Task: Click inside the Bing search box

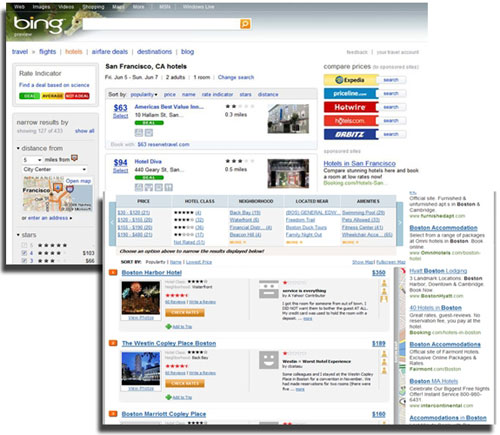Action: (x=161, y=24)
